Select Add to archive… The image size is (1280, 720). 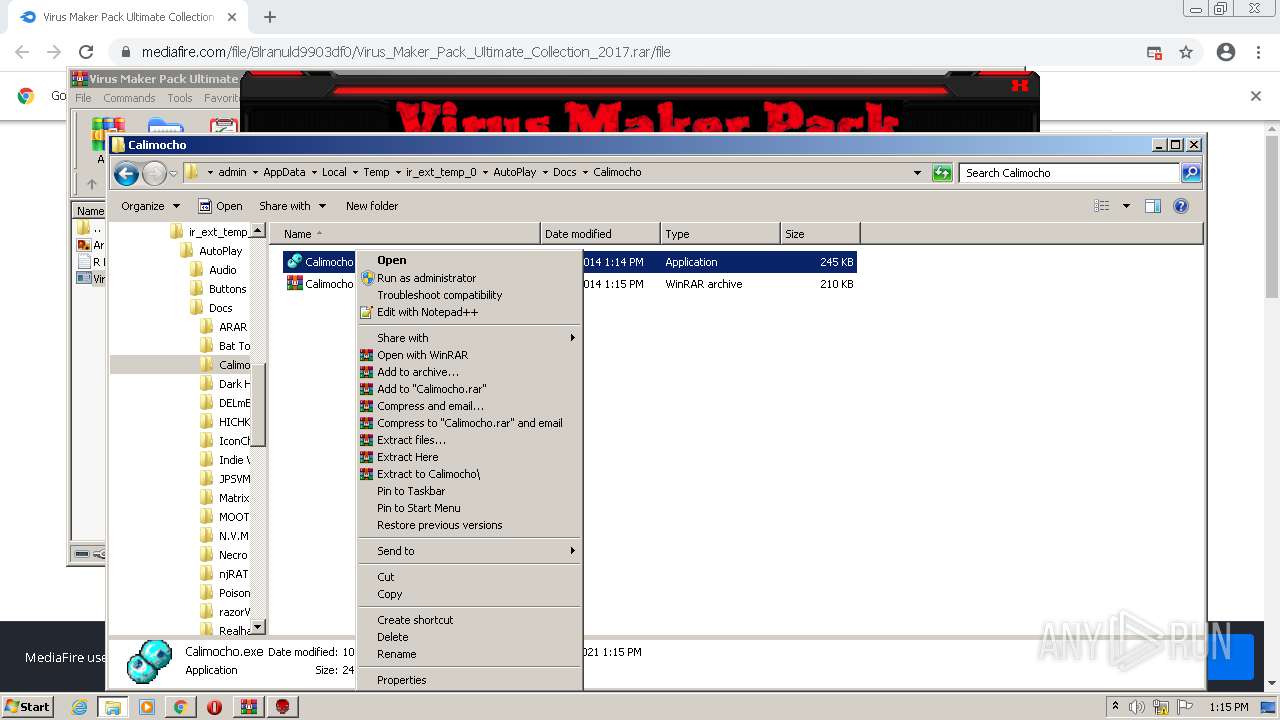click(418, 372)
